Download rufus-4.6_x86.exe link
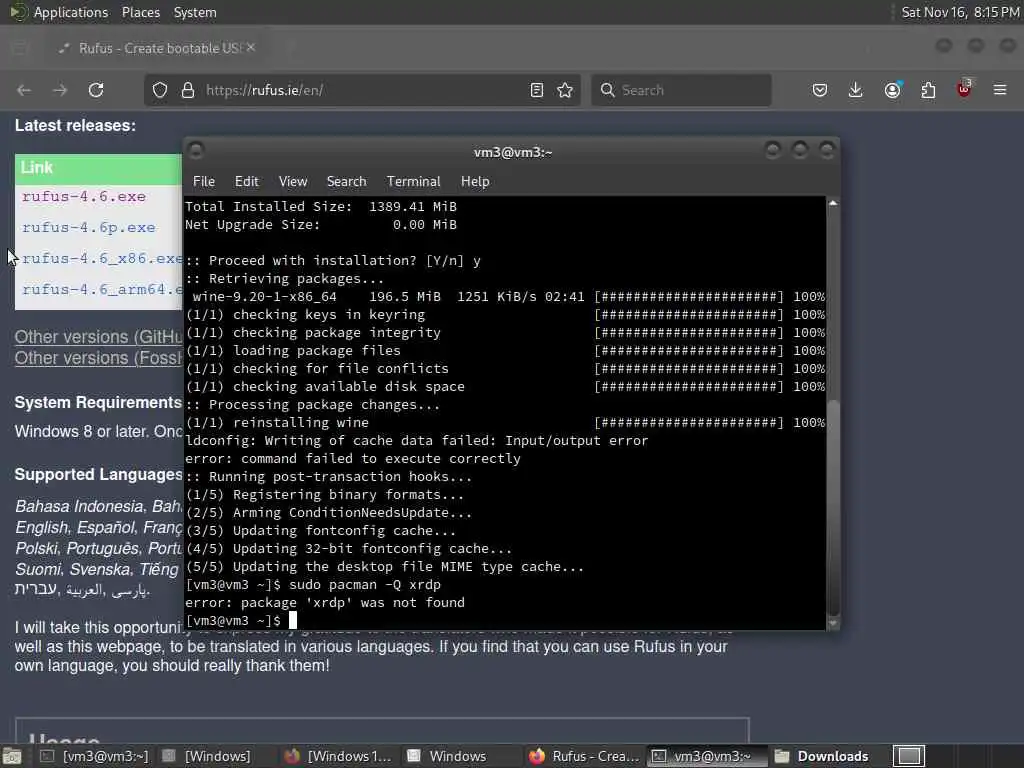Viewport: 1024px width, 768px height. tap(102, 259)
